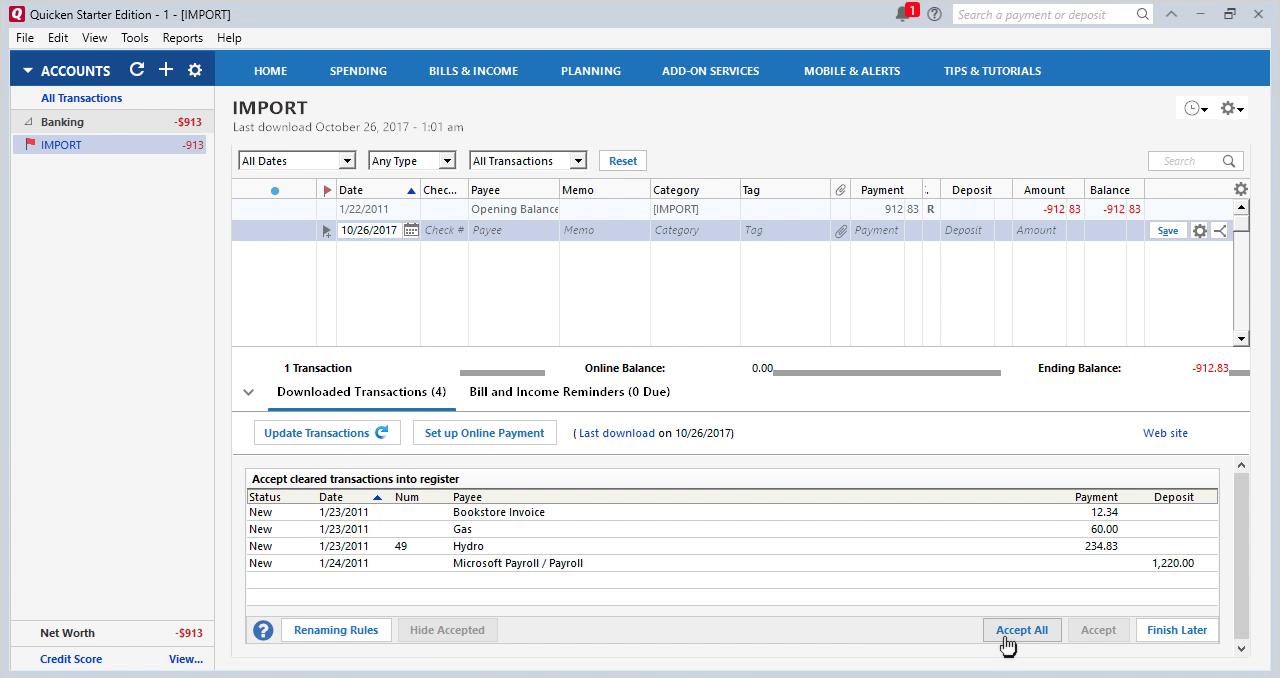Sort by flag column header

[327, 190]
